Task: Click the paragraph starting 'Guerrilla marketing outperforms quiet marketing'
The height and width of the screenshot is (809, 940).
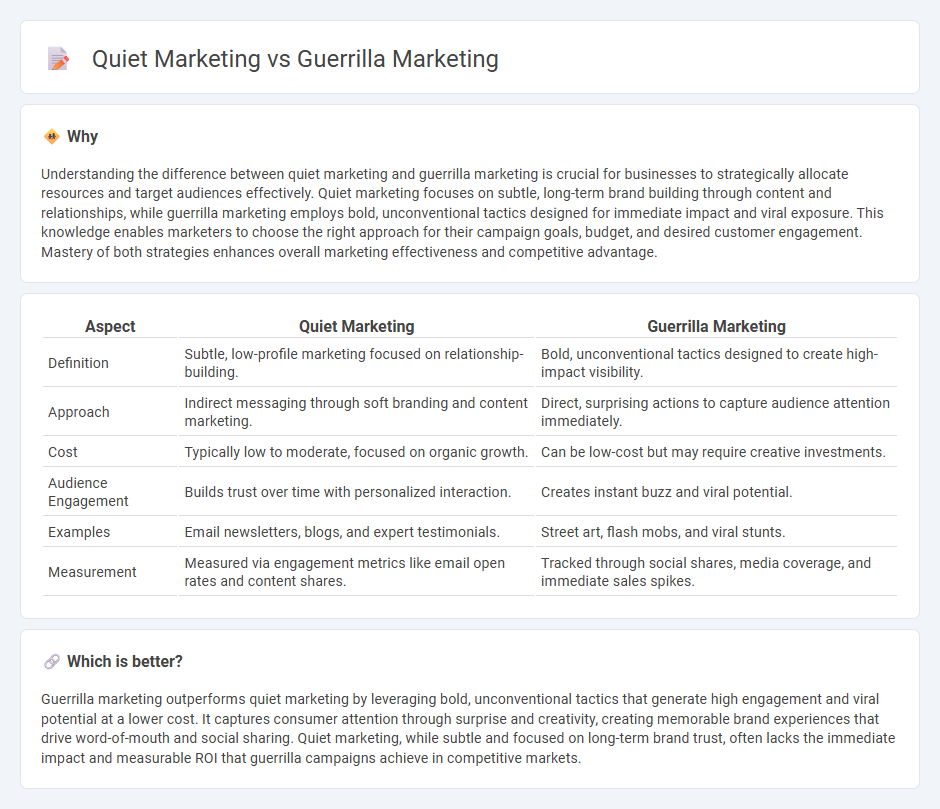Action: 468,728
